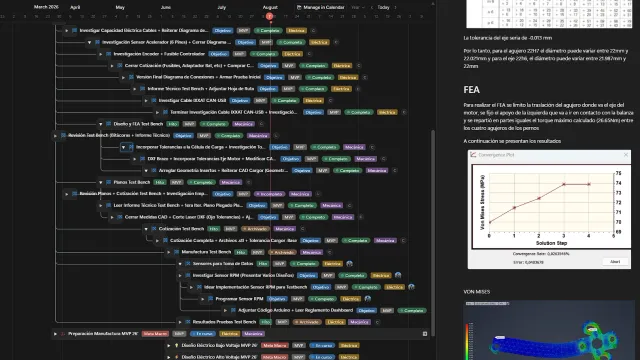The image size is (640, 360).
Task: Collapse Diseño y FEA Test Bench
Action: [x=101, y=124]
